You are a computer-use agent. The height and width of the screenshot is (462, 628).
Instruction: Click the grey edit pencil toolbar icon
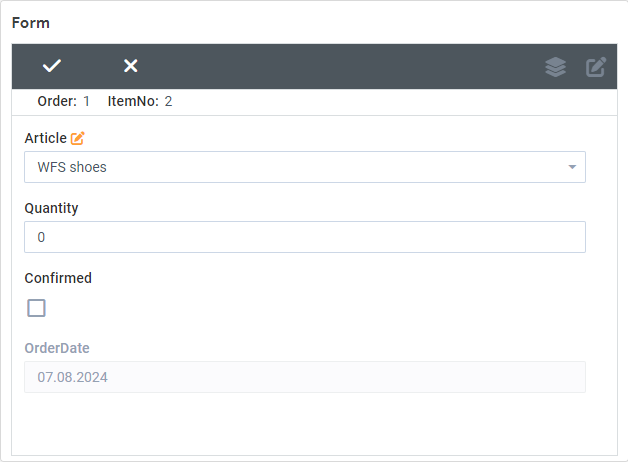click(596, 67)
